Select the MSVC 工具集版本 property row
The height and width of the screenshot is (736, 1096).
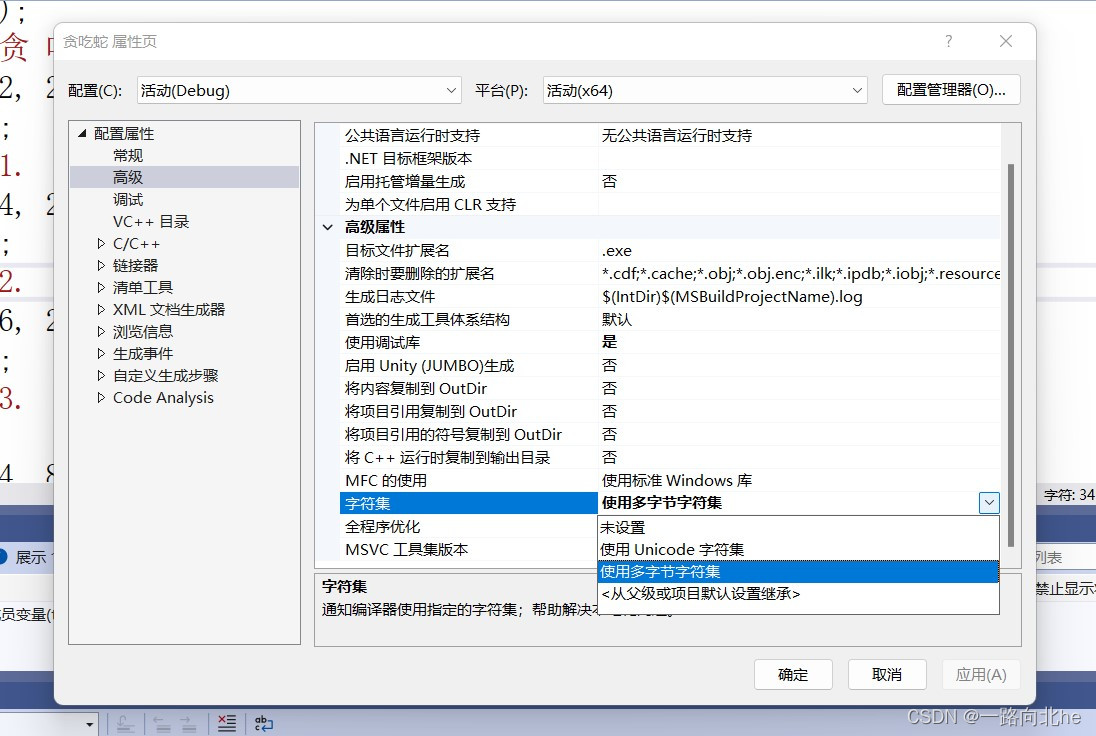469,550
